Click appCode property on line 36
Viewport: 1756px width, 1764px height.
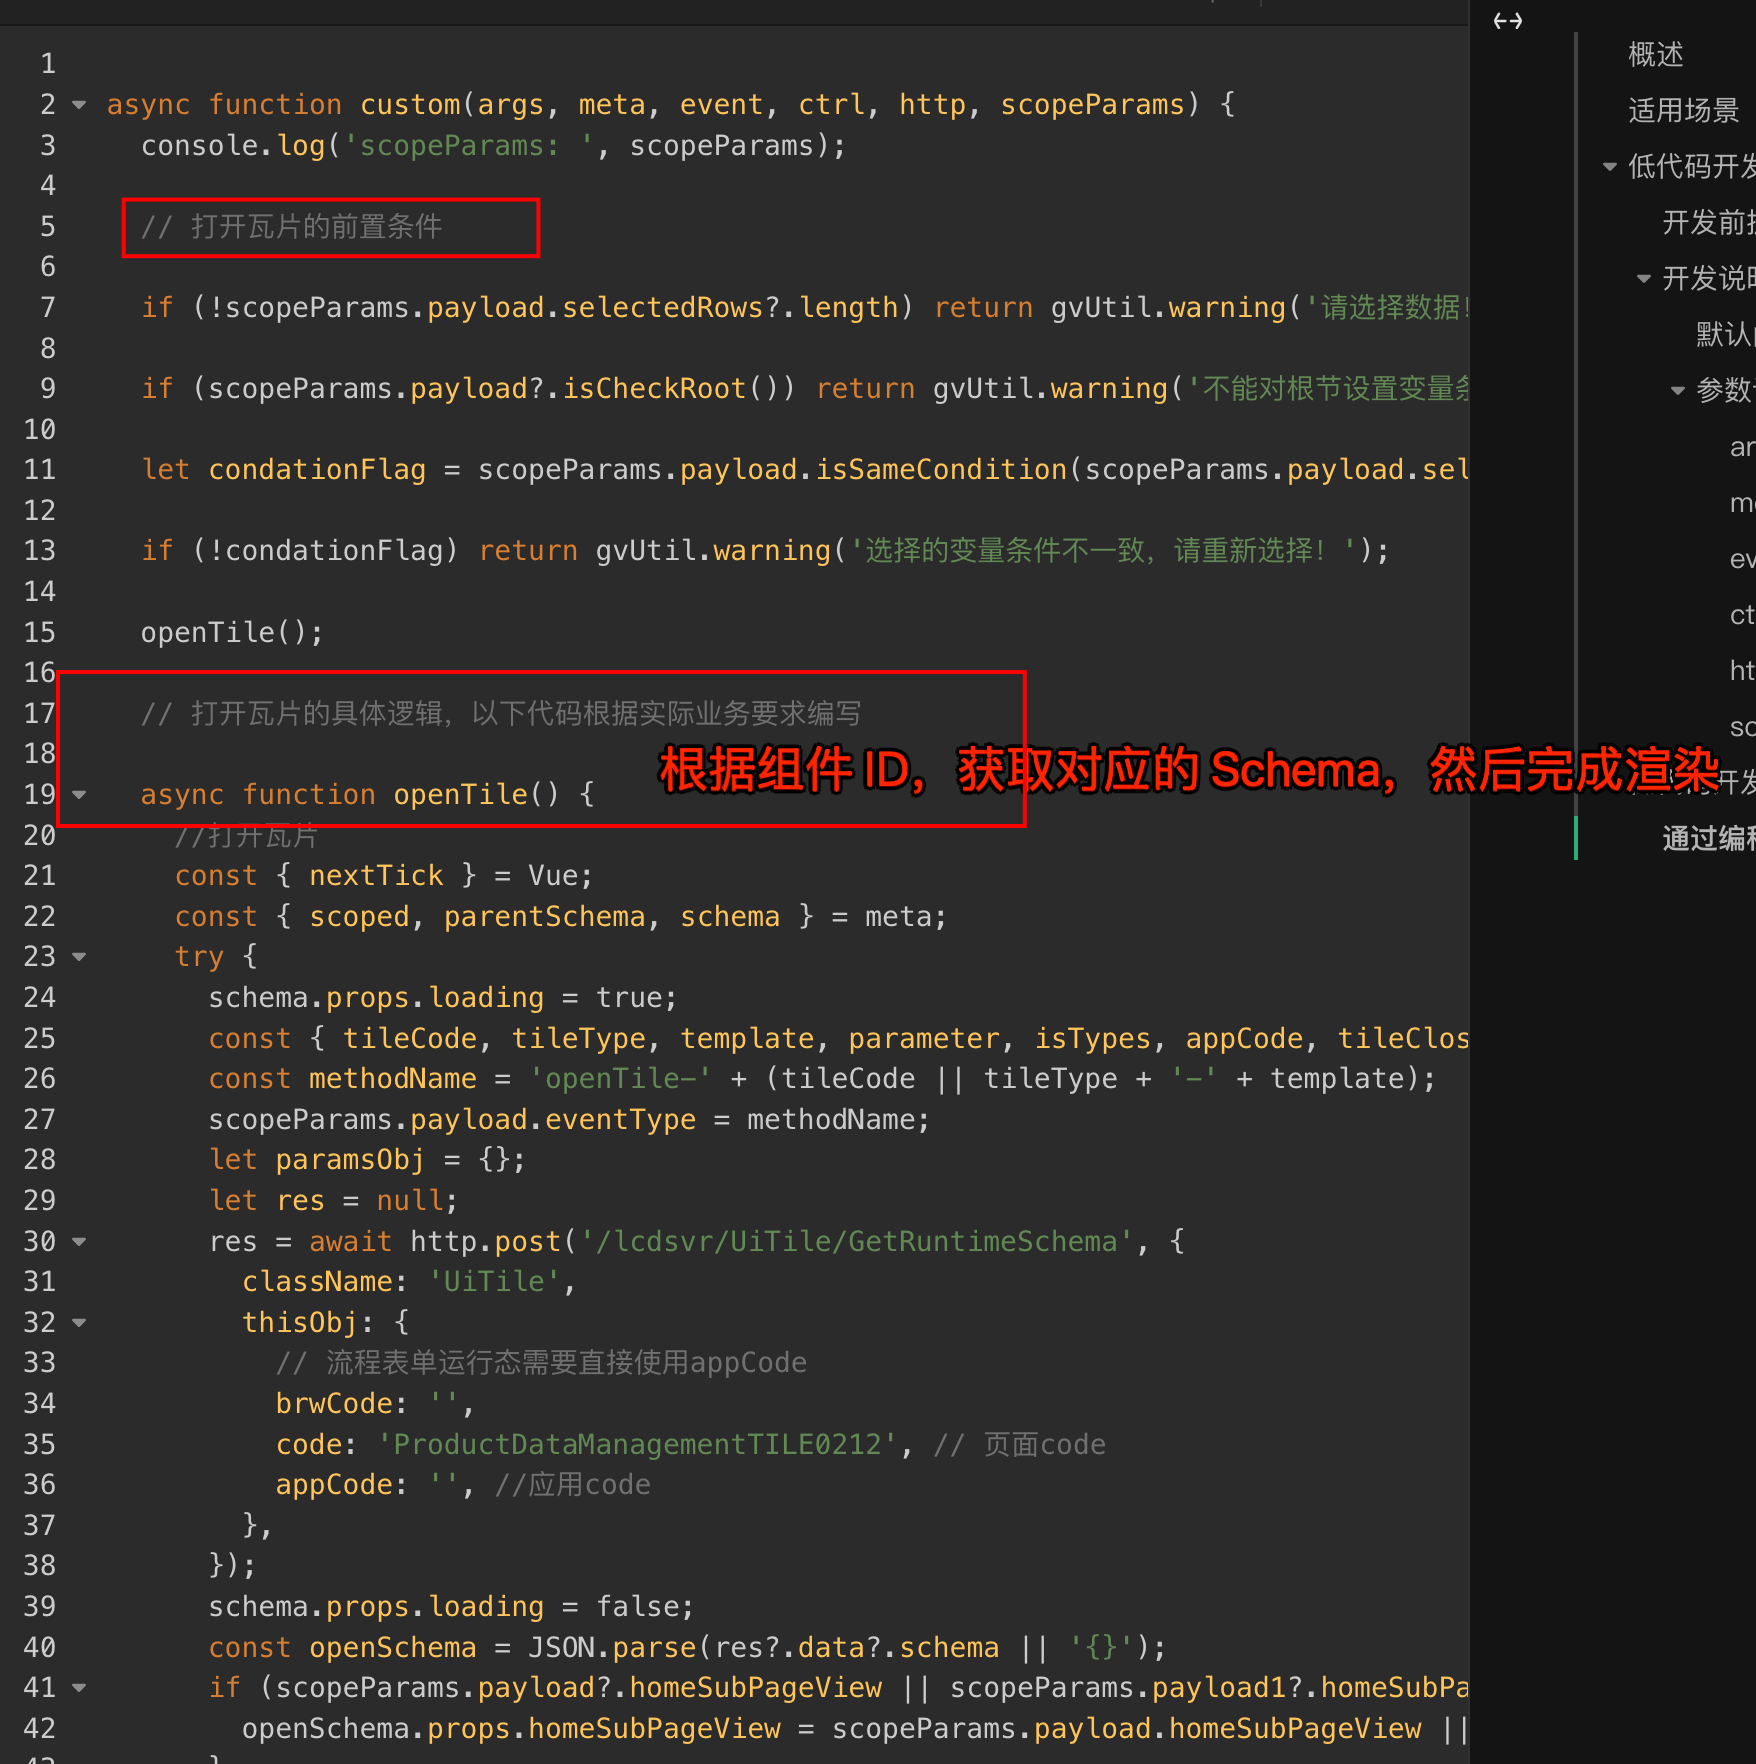334,1485
